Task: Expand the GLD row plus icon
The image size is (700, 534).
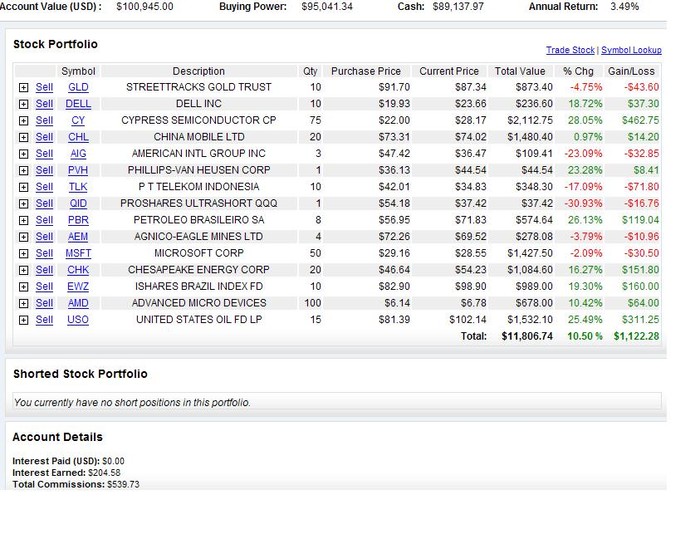Action: click(x=23, y=88)
